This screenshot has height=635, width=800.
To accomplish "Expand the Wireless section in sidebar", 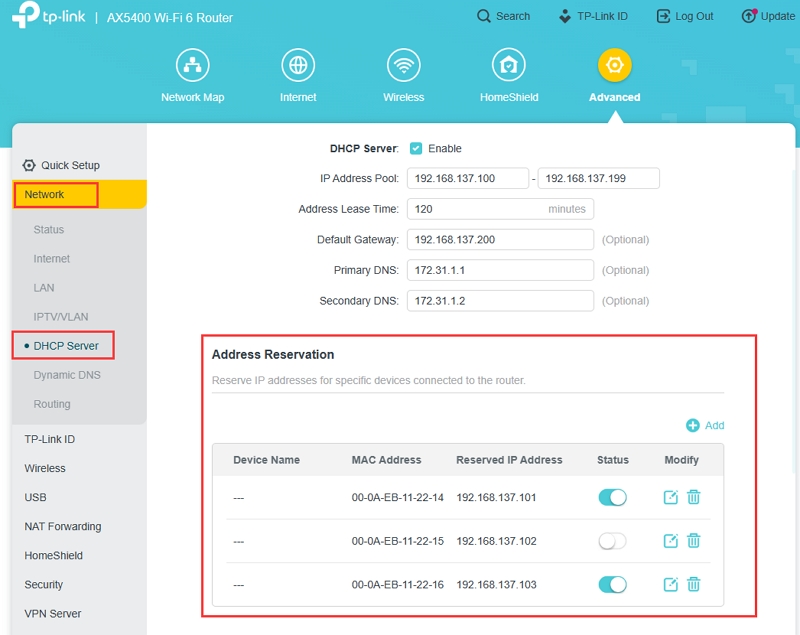I will click(45, 469).
